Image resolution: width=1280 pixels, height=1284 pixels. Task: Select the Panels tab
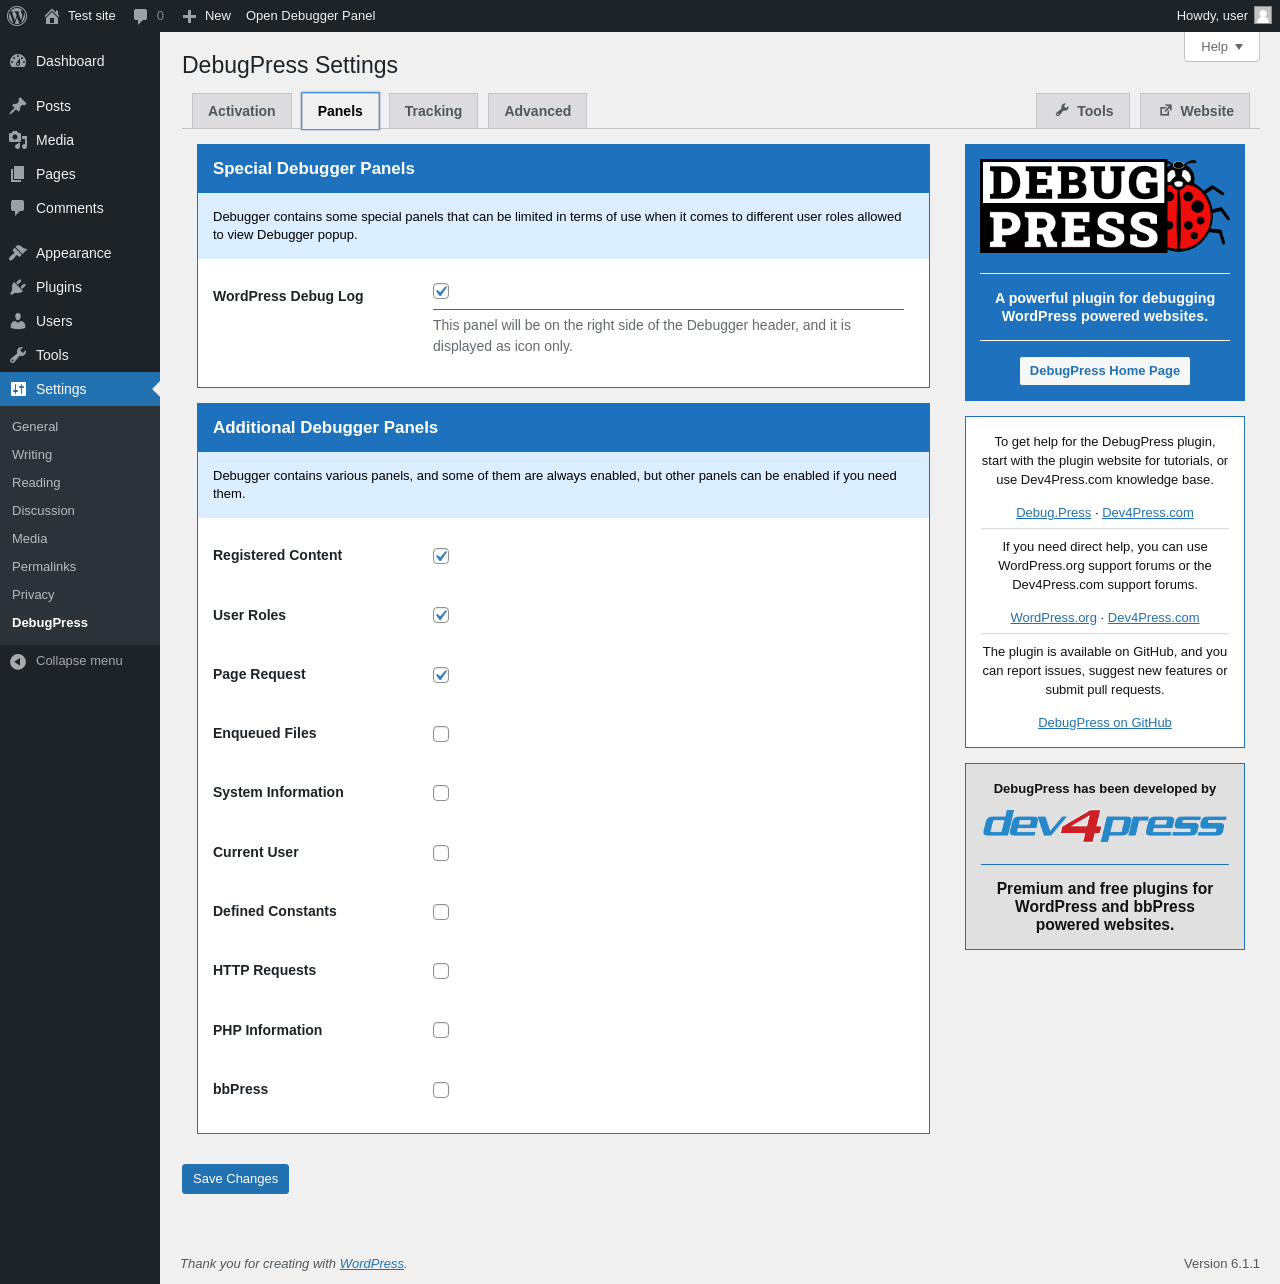coord(340,111)
